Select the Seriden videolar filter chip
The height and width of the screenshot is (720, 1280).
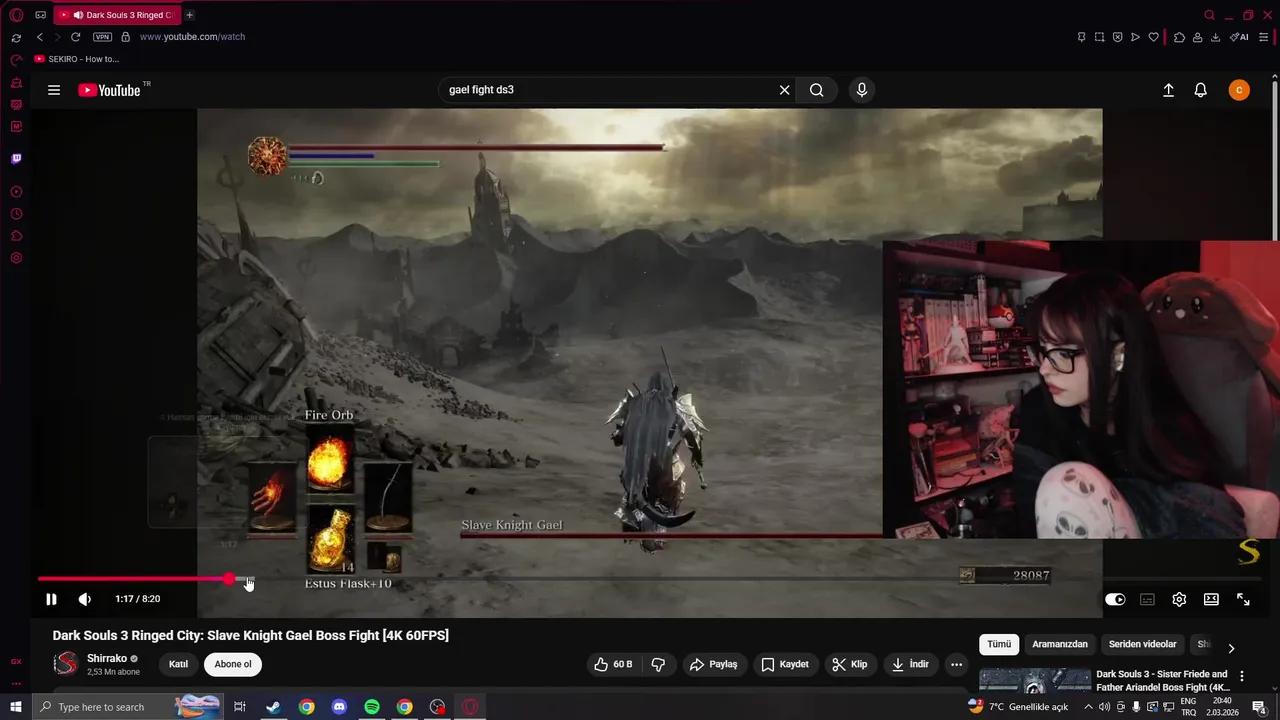(x=1142, y=644)
